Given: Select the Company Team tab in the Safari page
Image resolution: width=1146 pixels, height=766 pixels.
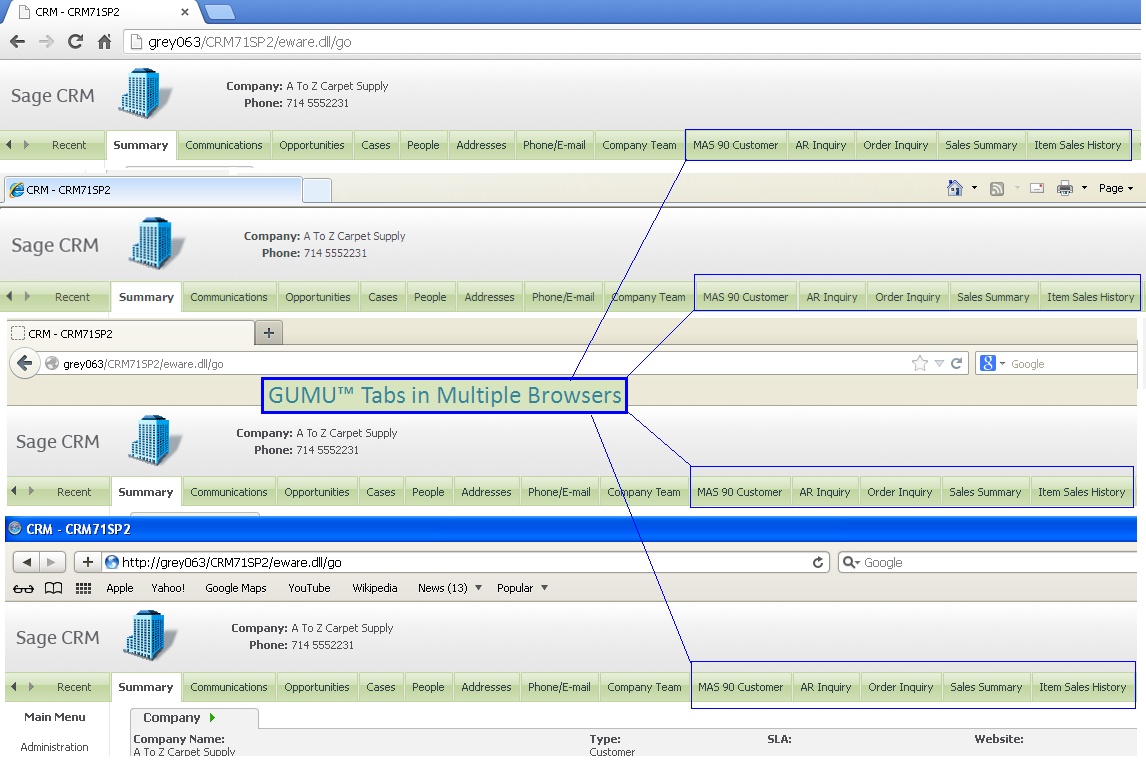Looking at the screenshot, I should pos(644,687).
